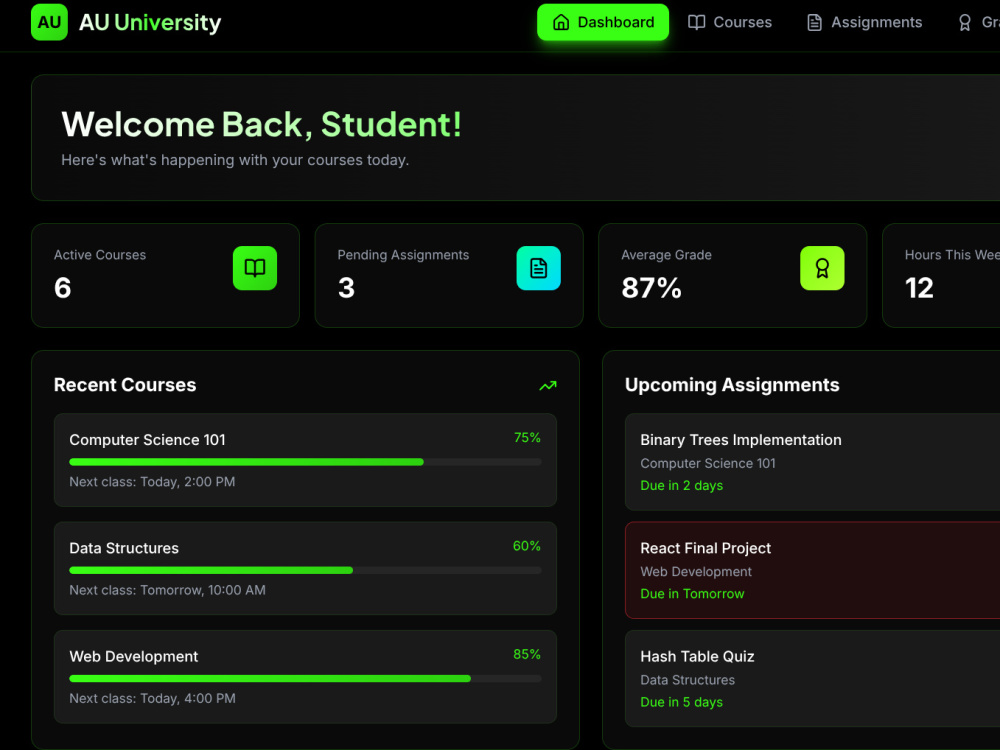Click 'Due in 5 days' label

682,702
